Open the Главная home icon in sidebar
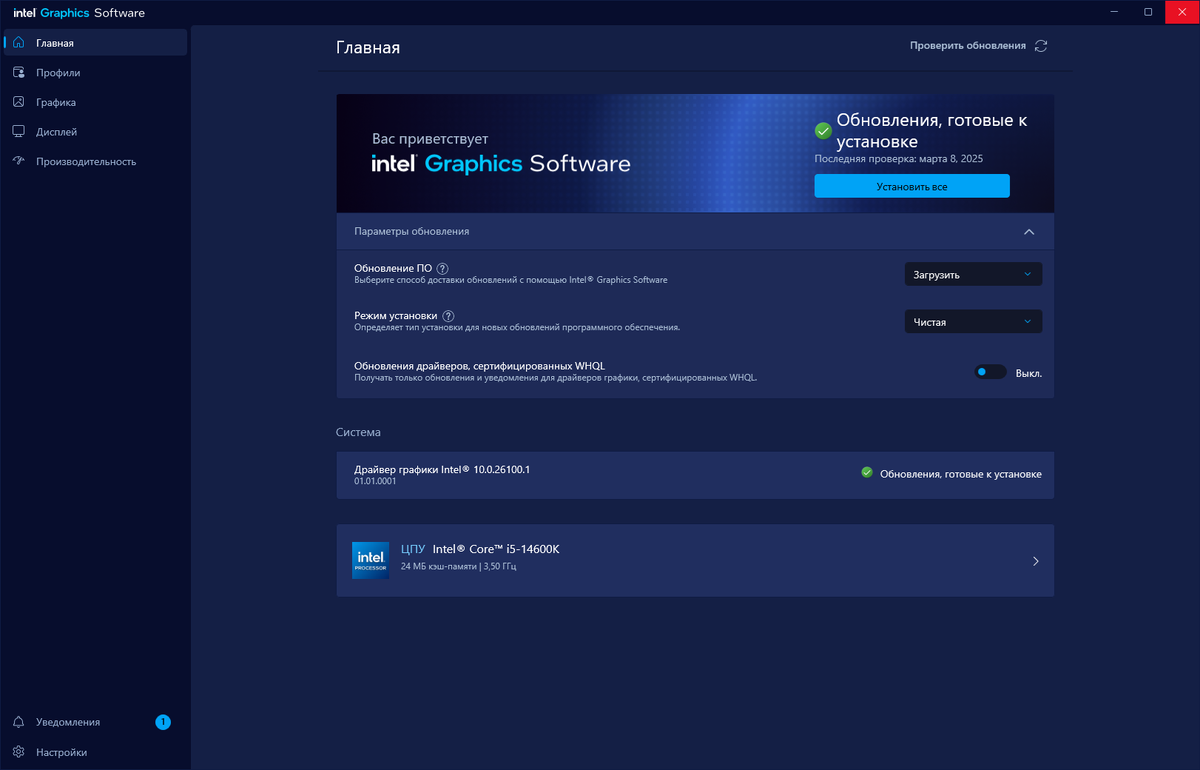The width and height of the screenshot is (1200, 770). coord(18,43)
